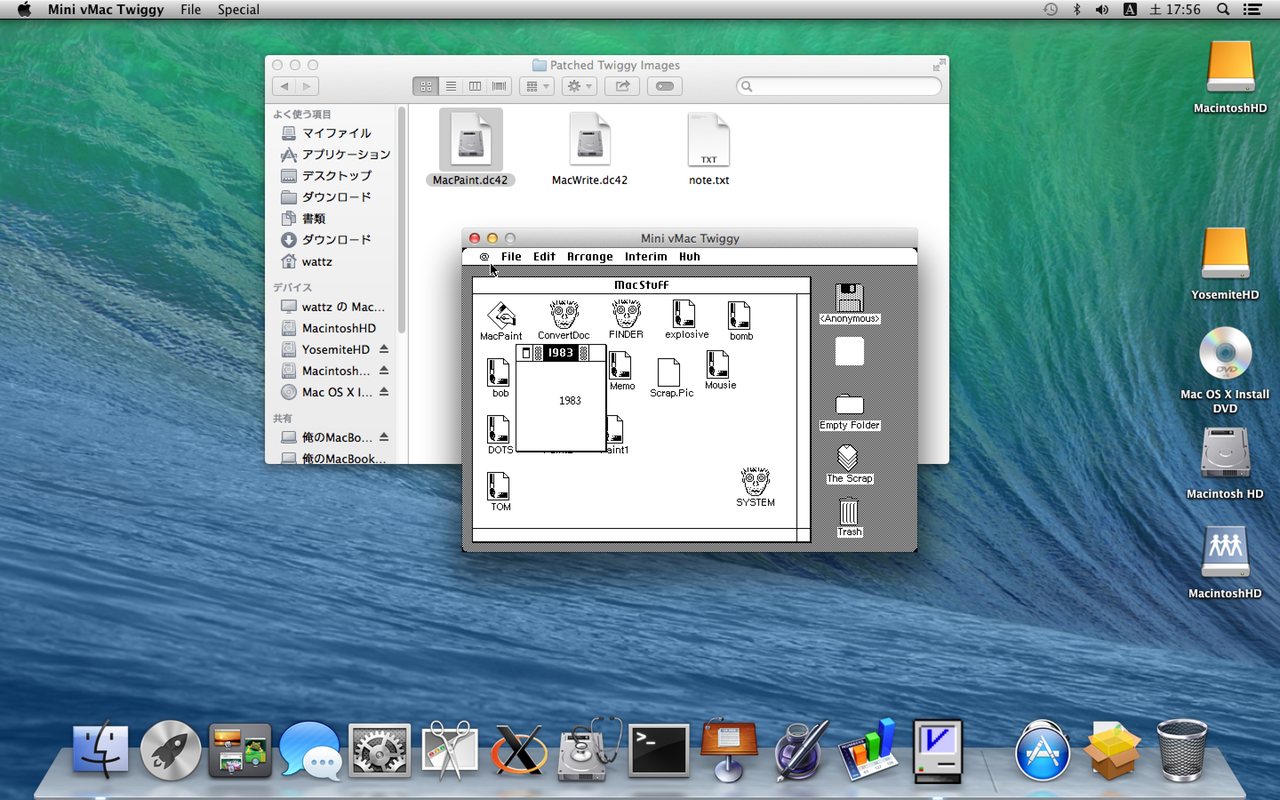
Task: Click the Empty Folder icon
Action: [x=849, y=404]
